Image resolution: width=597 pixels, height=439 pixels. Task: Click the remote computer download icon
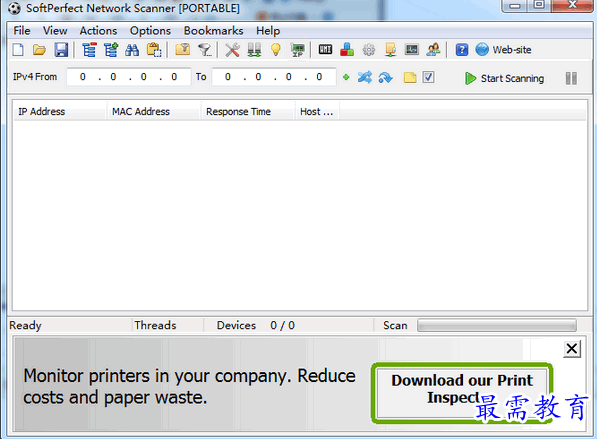[390, 50]
